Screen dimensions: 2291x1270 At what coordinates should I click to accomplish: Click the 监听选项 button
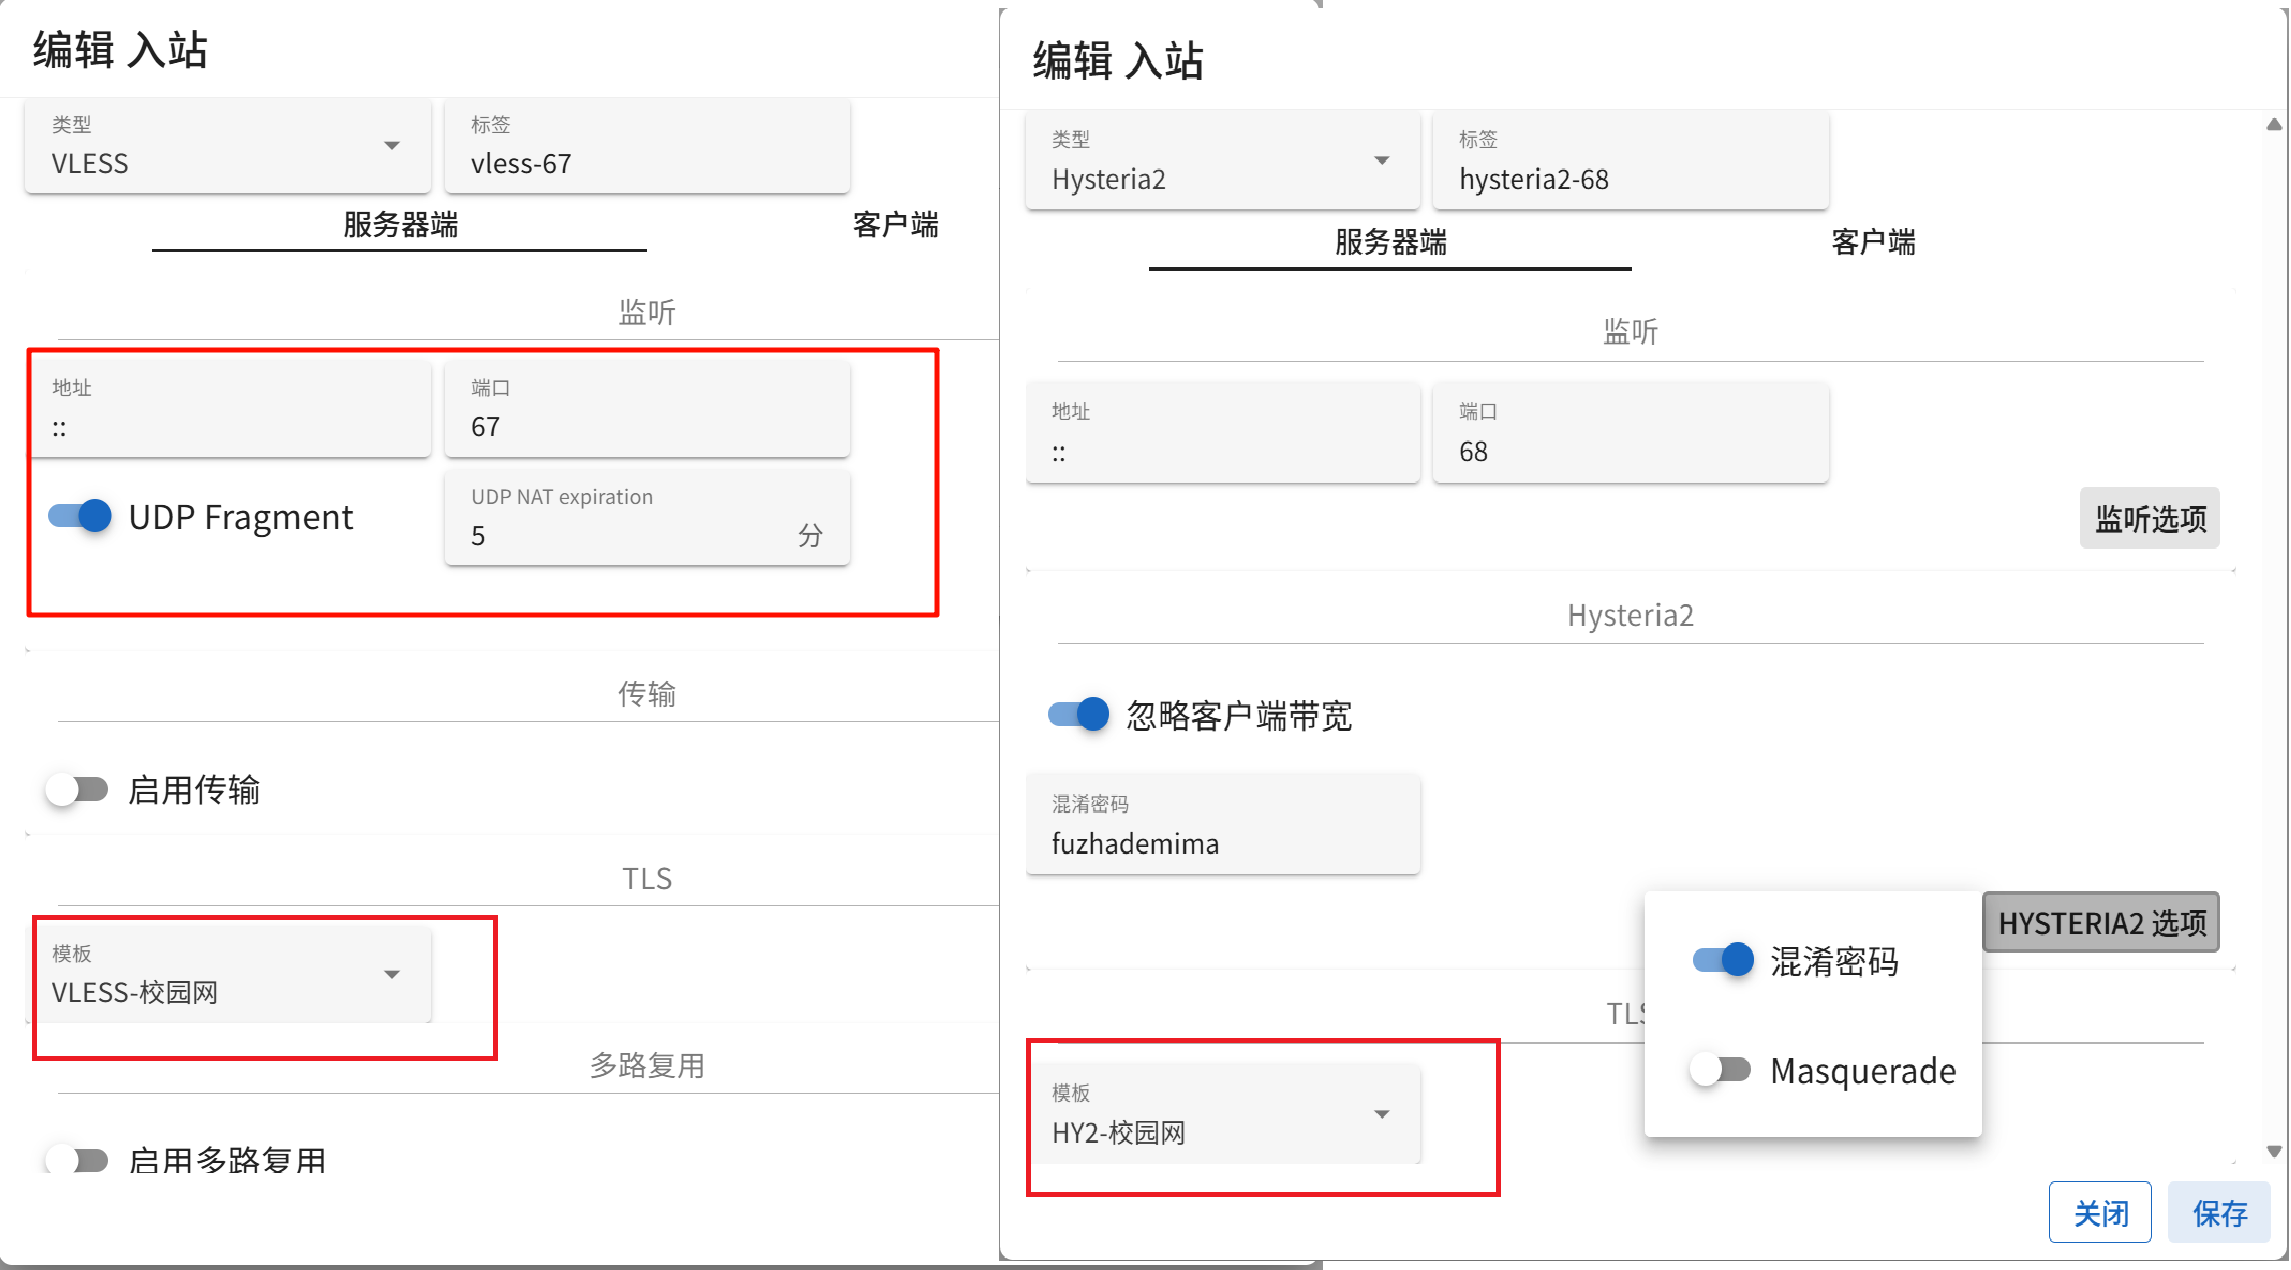[x=2149, y=519]
